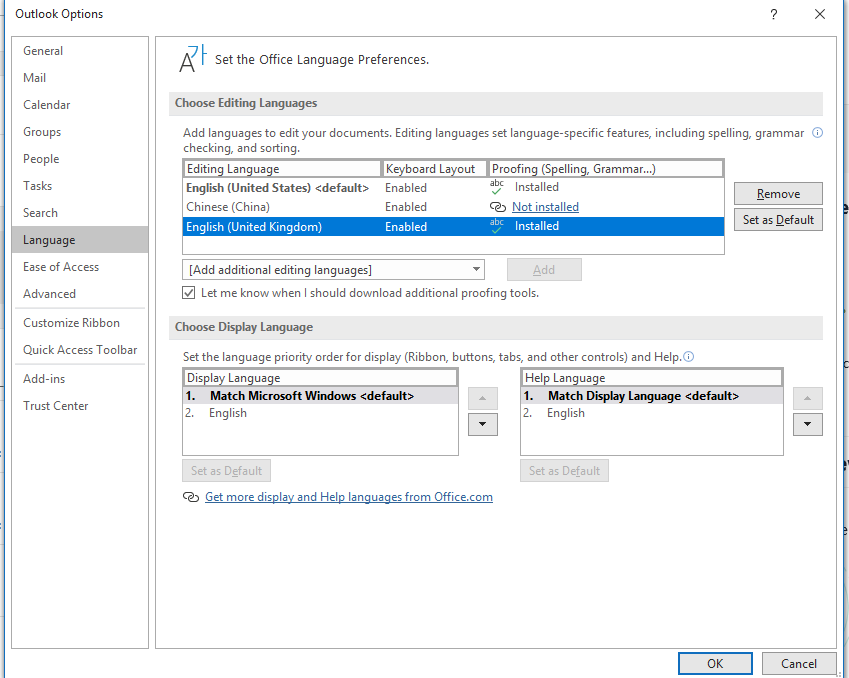Open Trust Center options
Viewport: 849px width, 678px height.
[80, 406]
